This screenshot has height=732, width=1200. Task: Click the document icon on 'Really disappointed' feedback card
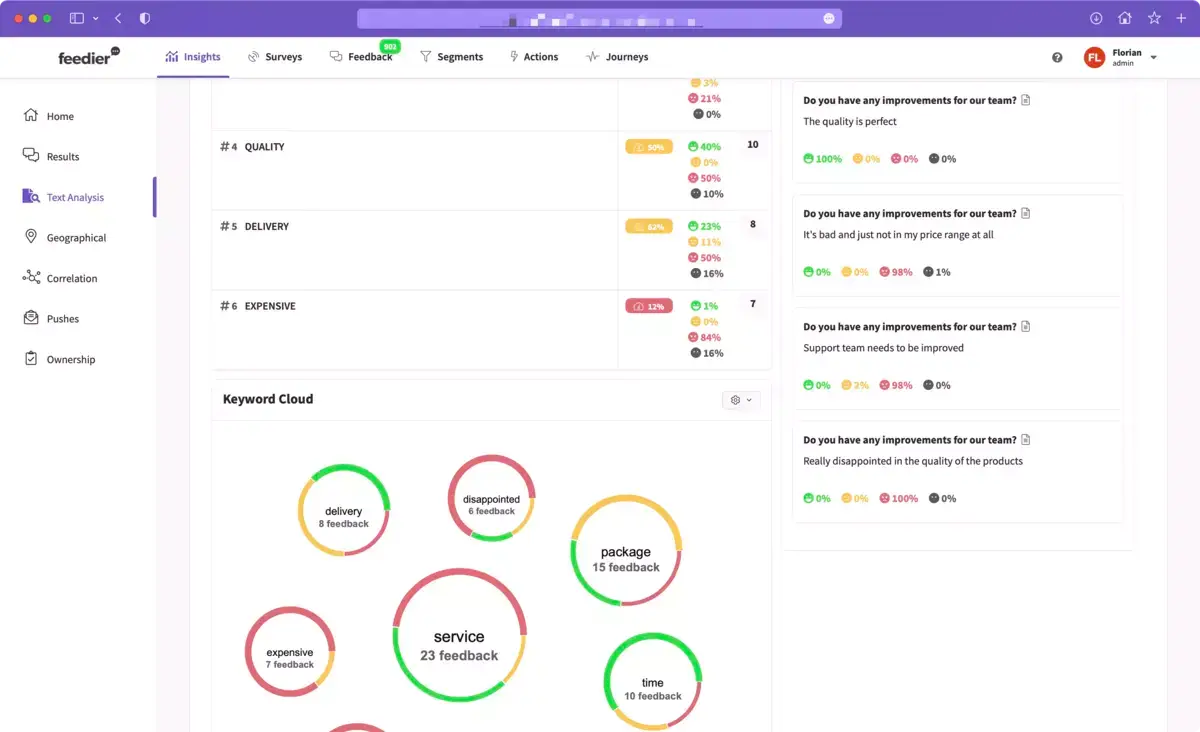click(x=1026, y=439)
